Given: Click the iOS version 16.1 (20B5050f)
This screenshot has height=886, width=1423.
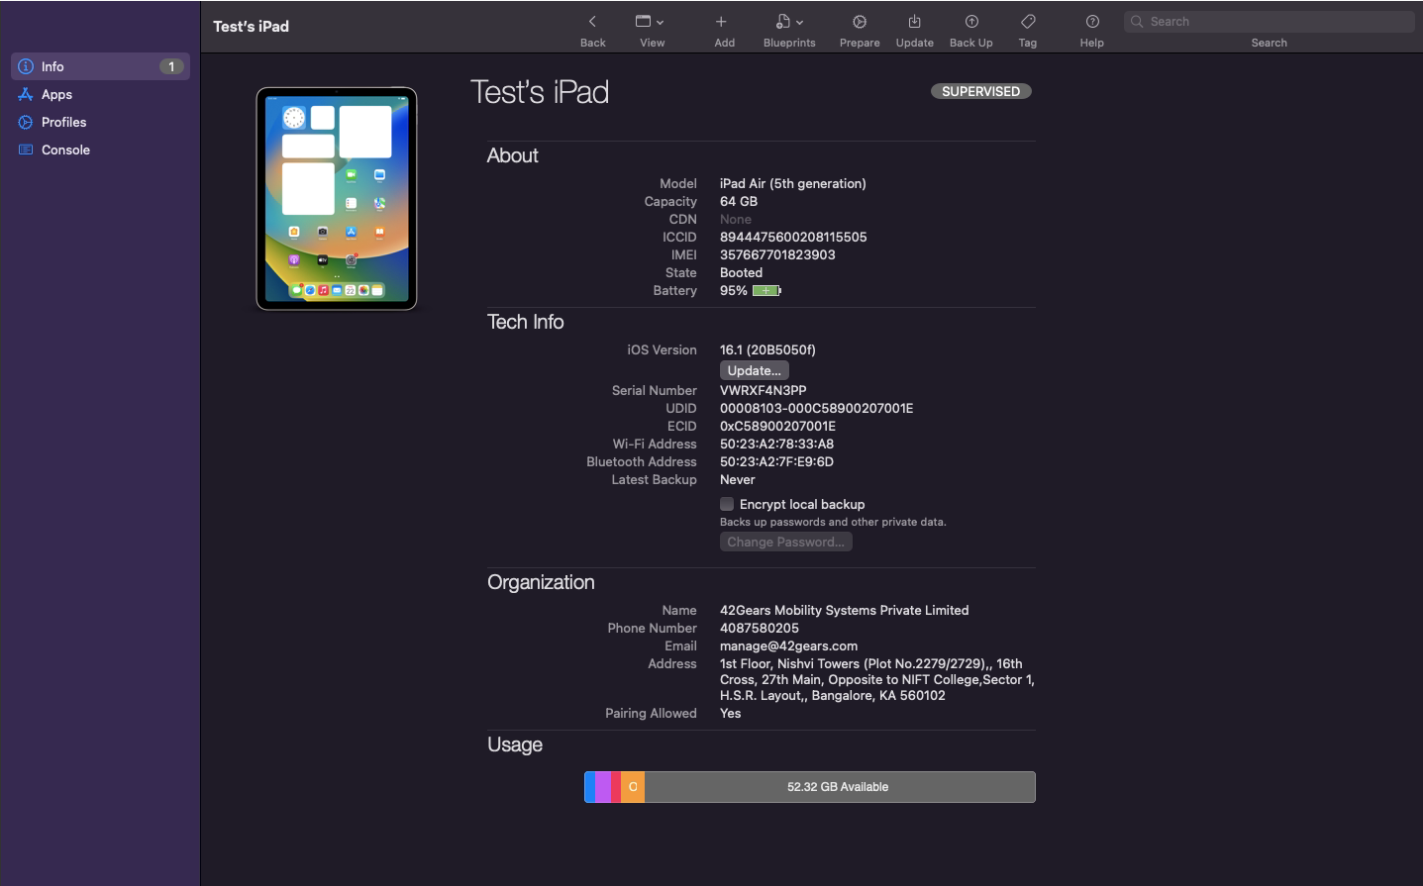Looking at the screenshot, I should pyautogui.click(x=768, y=350).
